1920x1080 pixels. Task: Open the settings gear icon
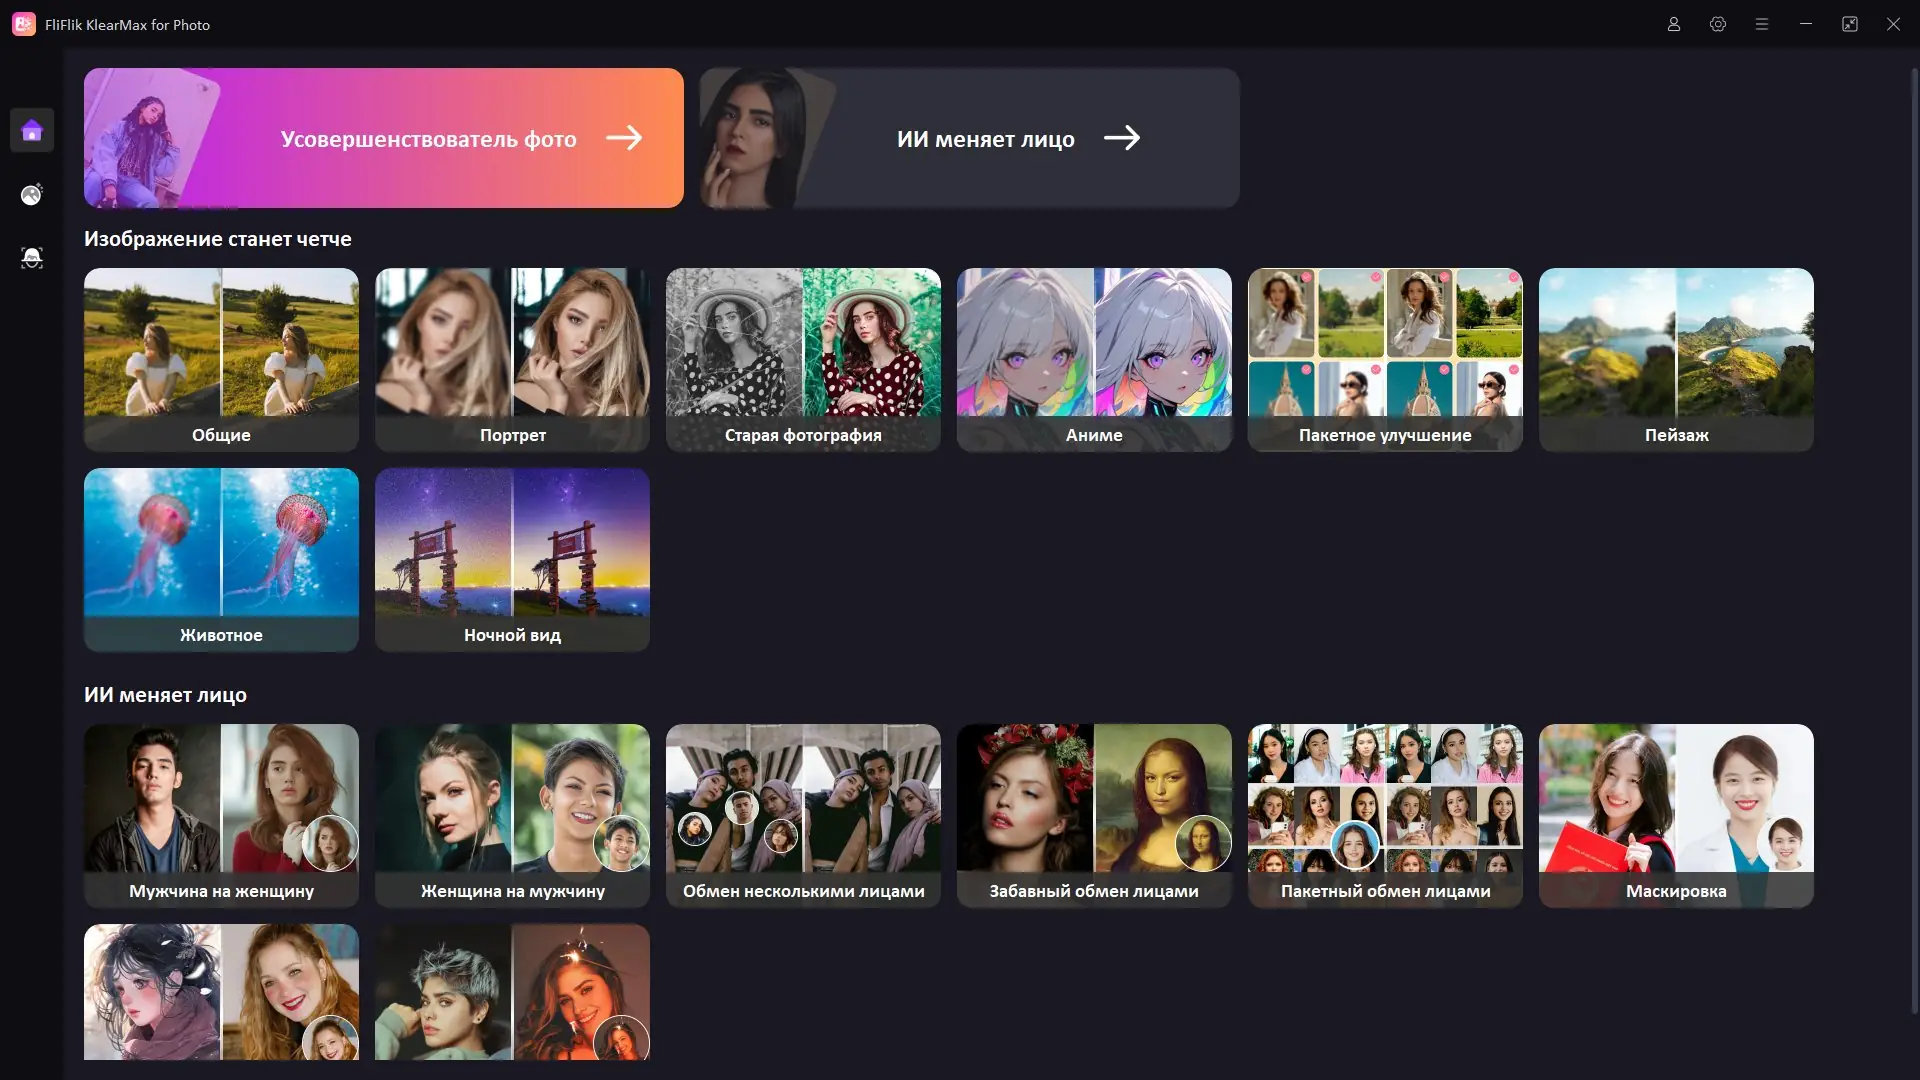click(1718, 23)
